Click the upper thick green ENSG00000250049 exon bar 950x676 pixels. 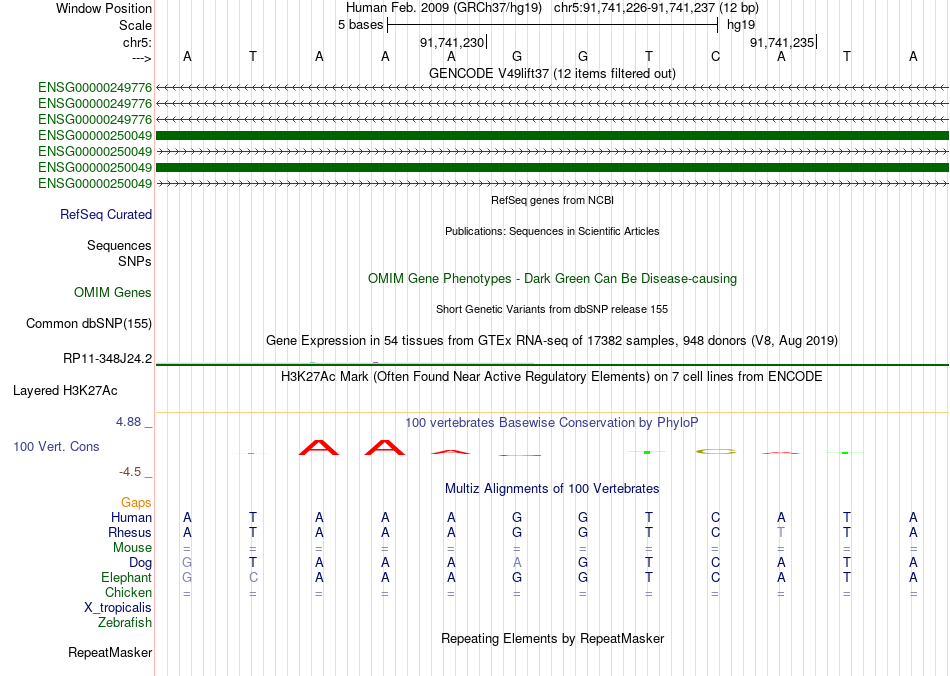(x=552, y=136)
